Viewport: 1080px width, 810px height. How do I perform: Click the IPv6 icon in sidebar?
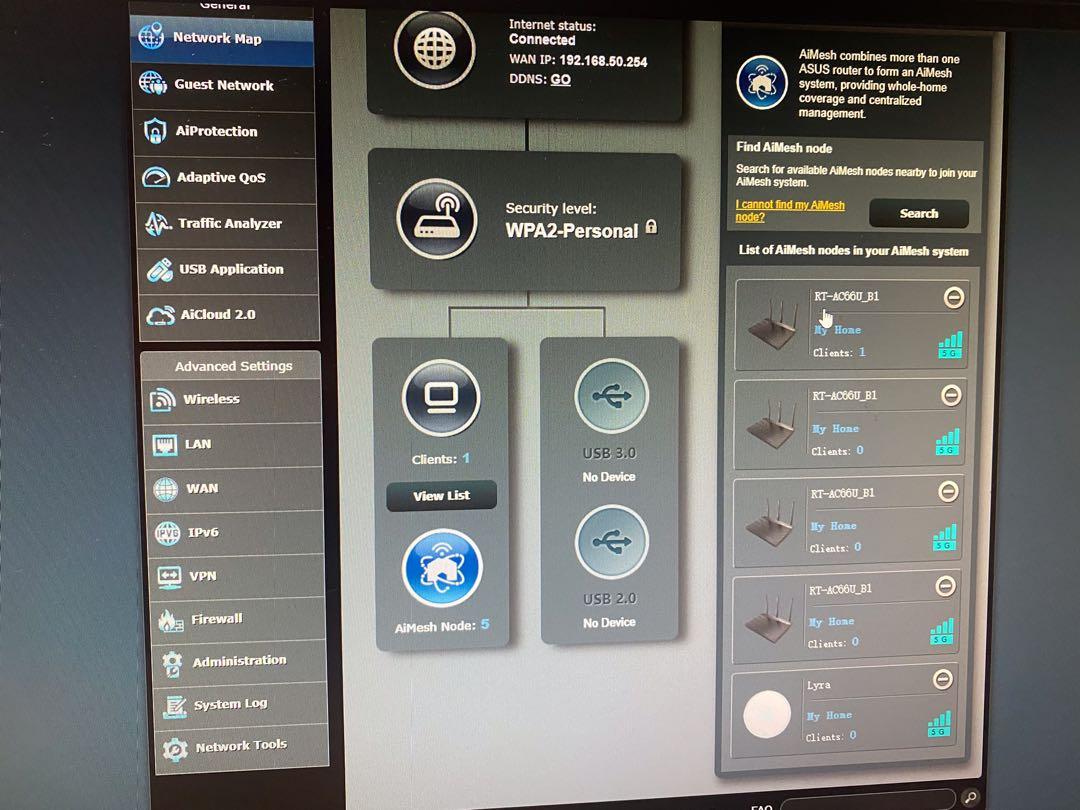pos(167,532)
